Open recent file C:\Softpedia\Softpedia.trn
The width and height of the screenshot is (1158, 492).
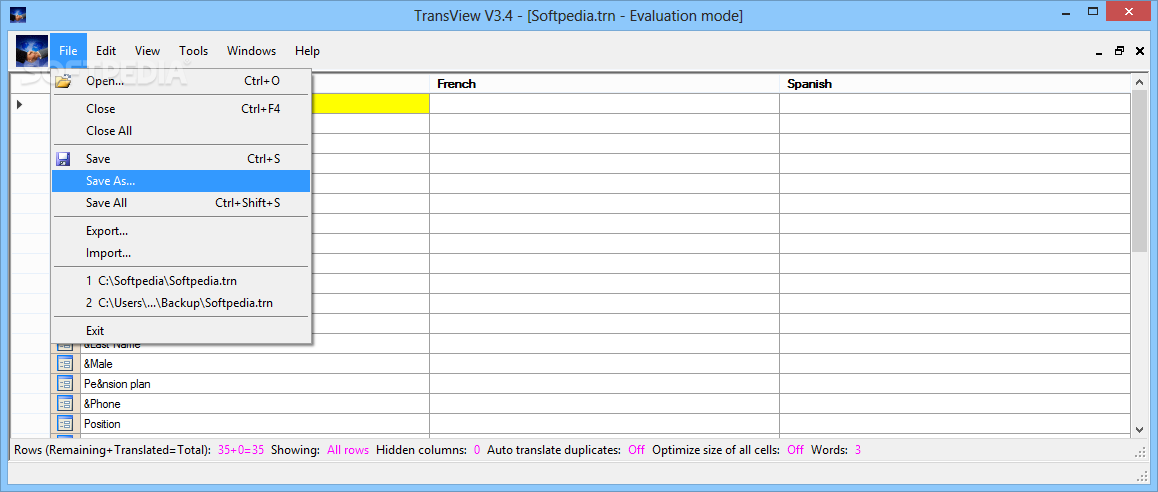[181, 281]
